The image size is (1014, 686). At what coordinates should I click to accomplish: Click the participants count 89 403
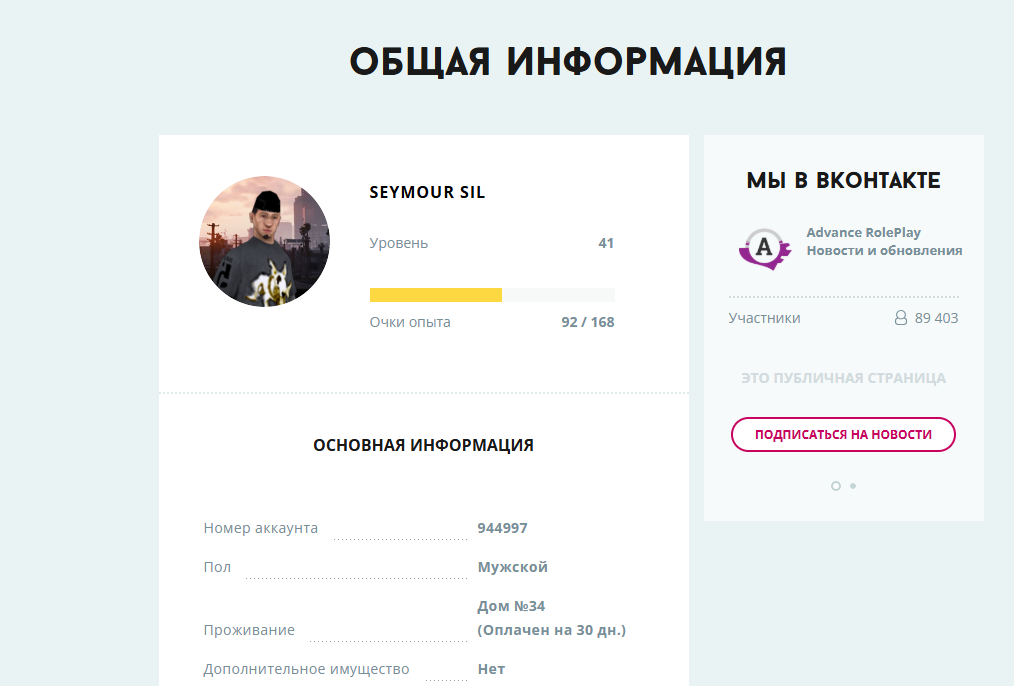[936, 318]
